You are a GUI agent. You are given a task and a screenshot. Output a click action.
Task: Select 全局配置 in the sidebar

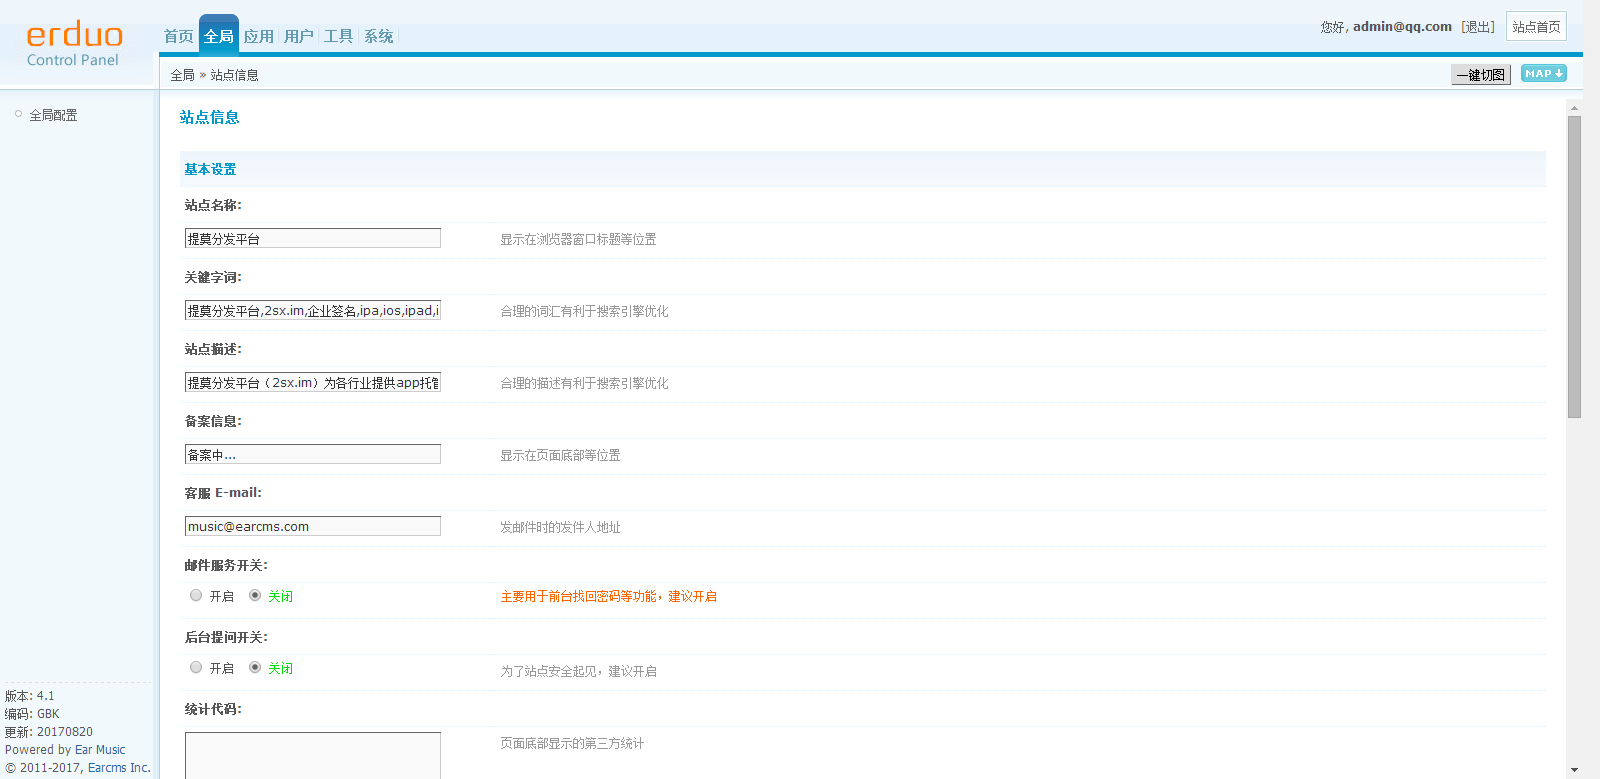[53, 115]
